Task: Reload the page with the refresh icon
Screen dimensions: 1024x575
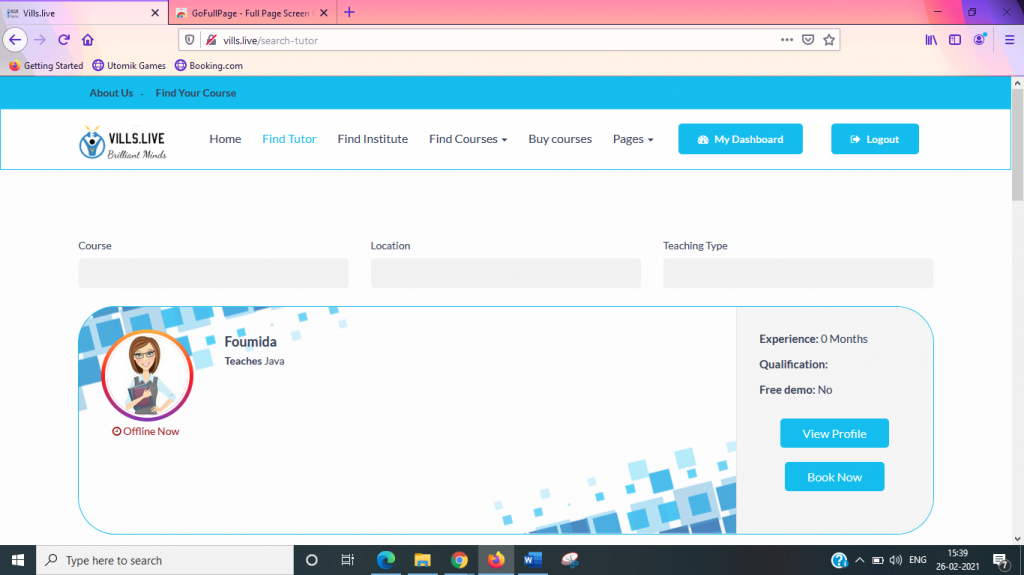Action: pyautogui.click(x=64, y=40)
